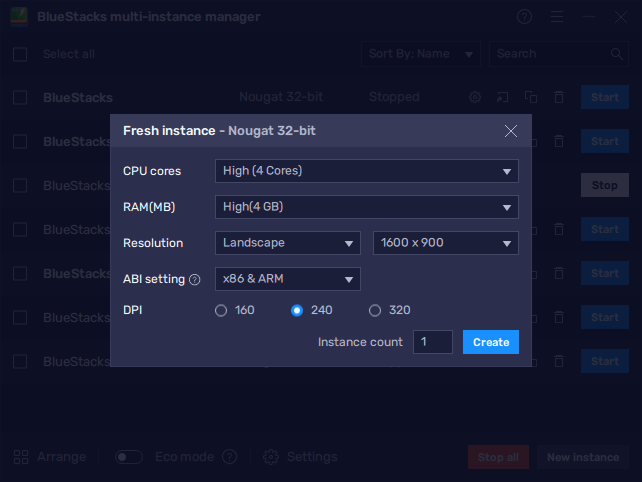Open the Landscape orientation dropdown

(x=287, y=243)
